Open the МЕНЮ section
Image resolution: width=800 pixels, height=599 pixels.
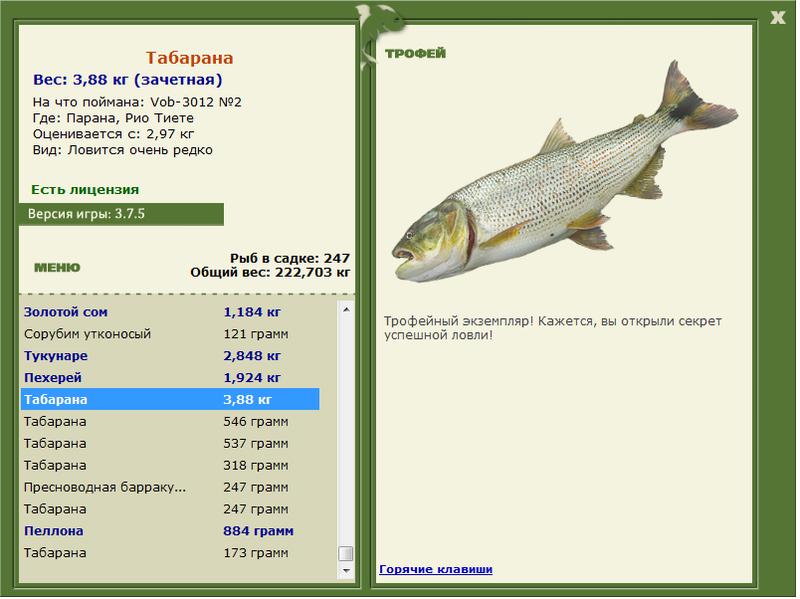(x=57, y=268)
